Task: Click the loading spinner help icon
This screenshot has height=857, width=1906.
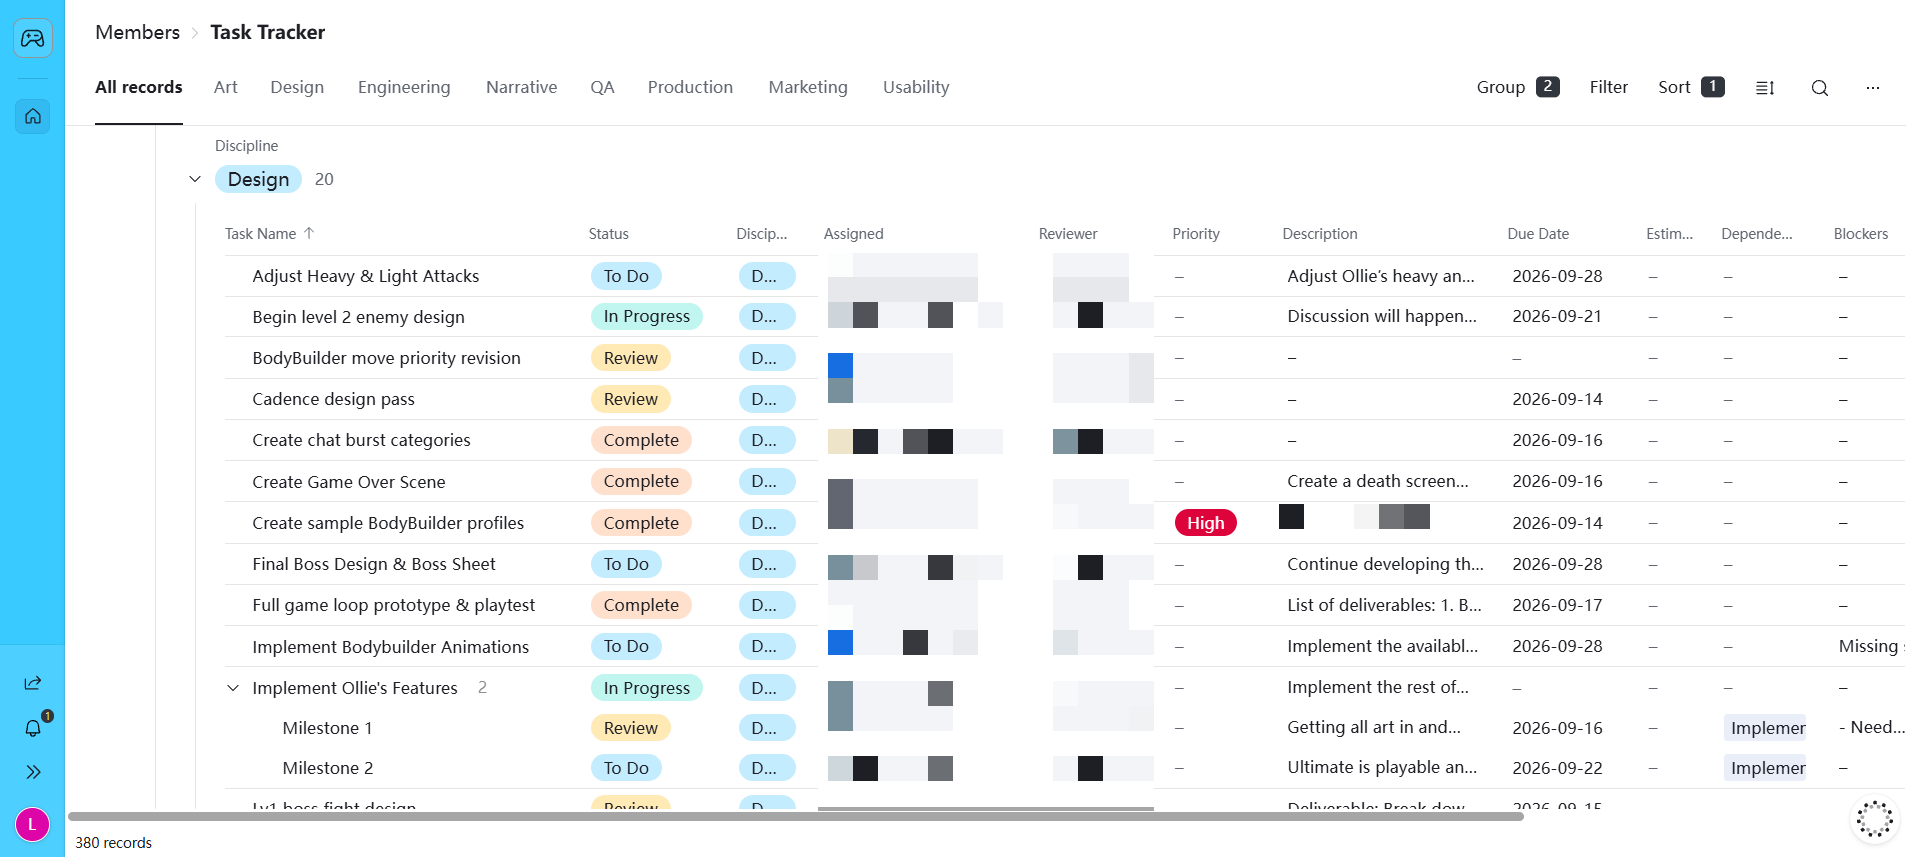Action: tap(1875, 819)
